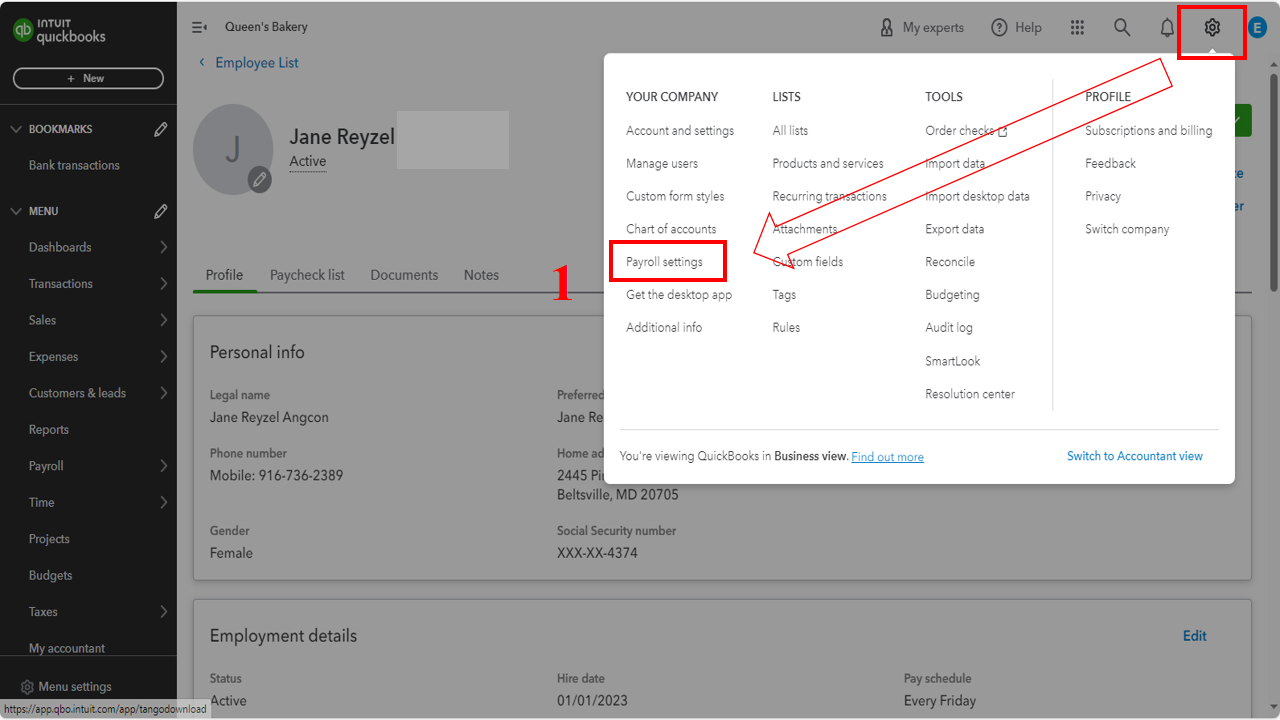Collapse the navigation menu icon
This screenshot has height=720, width=1280.
pyautogui.click(x=200, y=28)
